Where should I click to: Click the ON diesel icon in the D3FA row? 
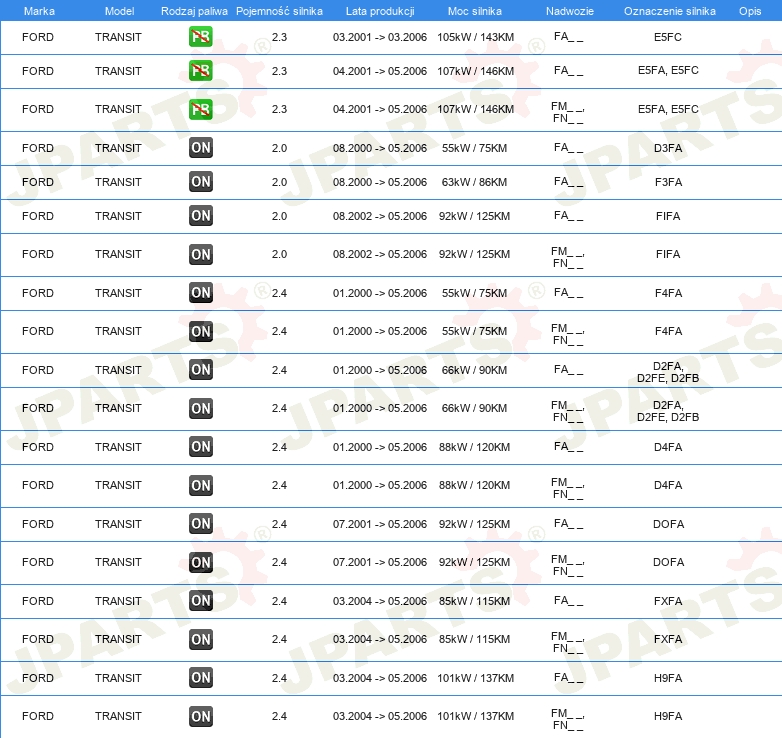pyautogui.click(x=200, y=148)
